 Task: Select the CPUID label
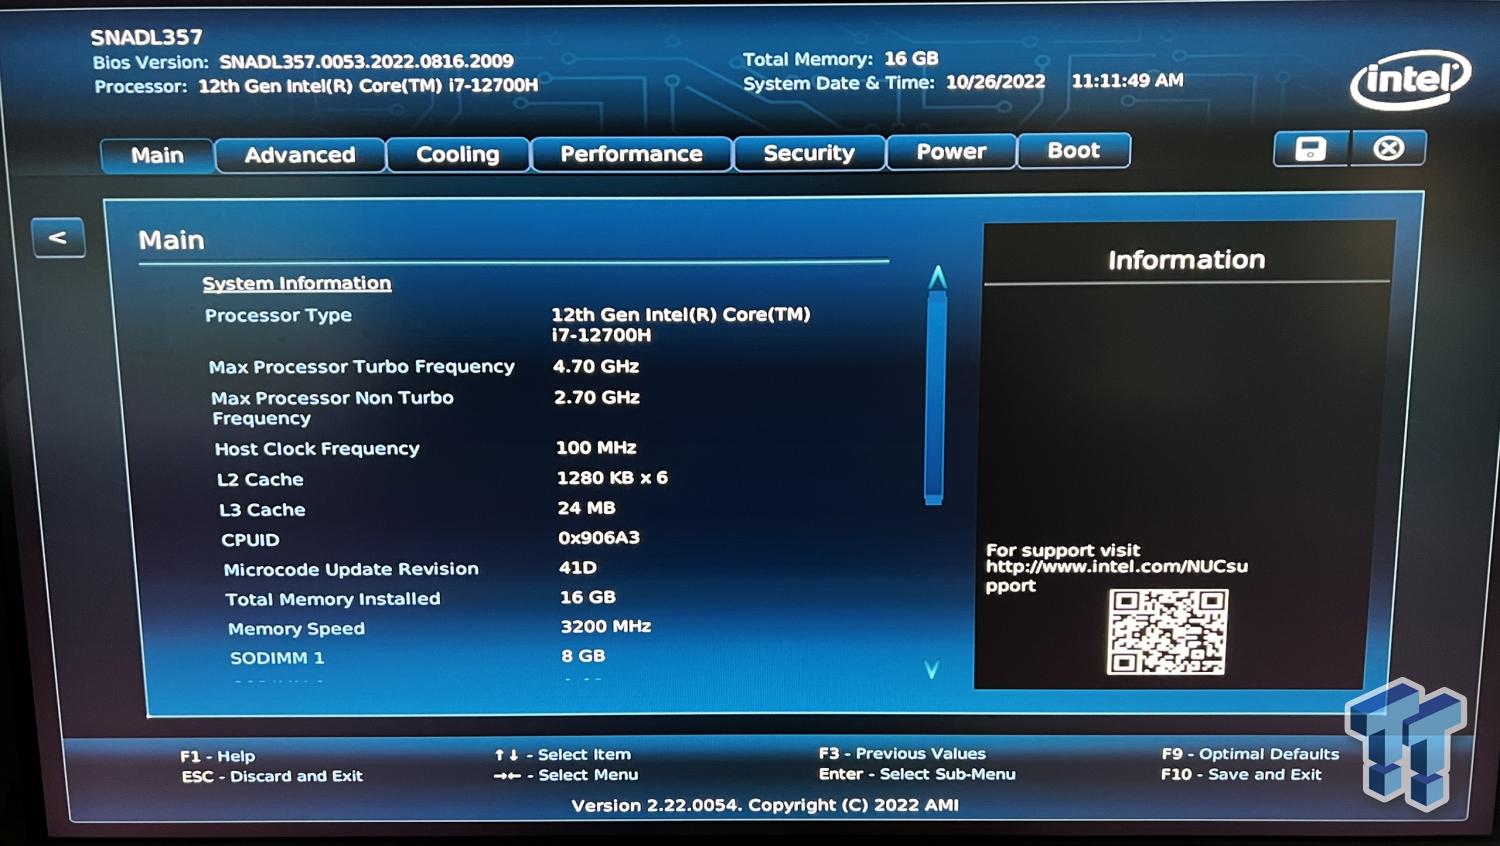(x=250, y=540)
